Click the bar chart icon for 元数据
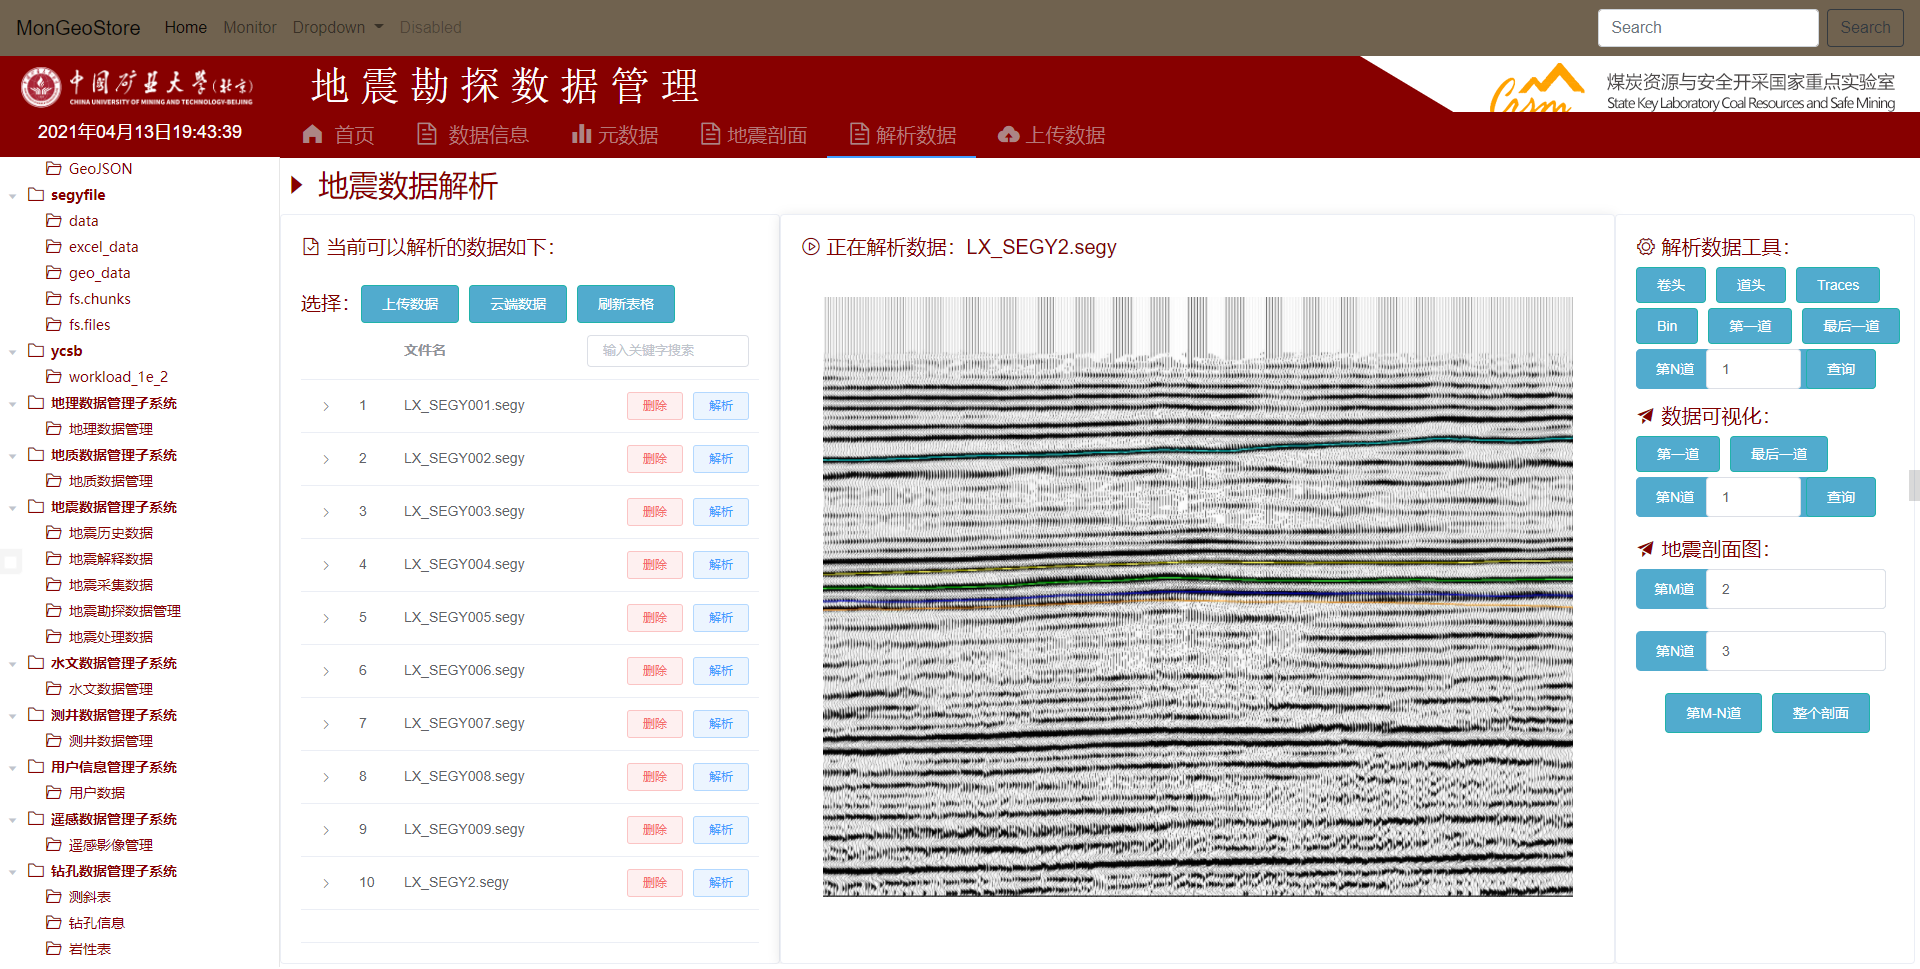The image size is (1920, 969). (581, 134)
